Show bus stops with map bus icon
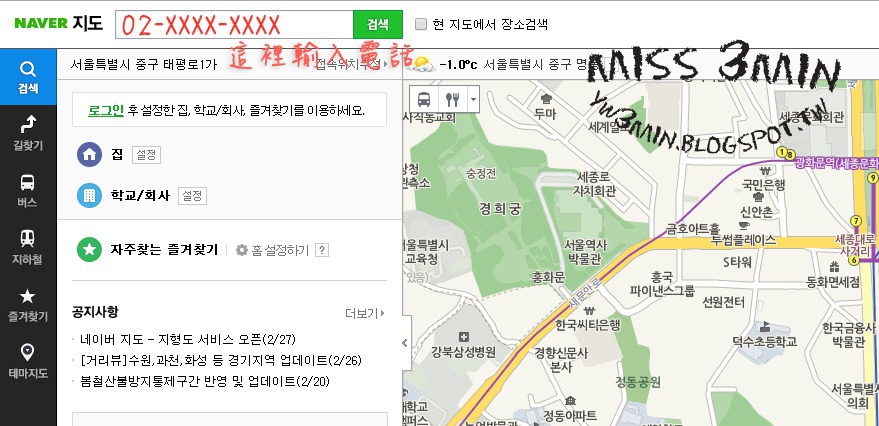879x426 pixels. click(424, 99)
